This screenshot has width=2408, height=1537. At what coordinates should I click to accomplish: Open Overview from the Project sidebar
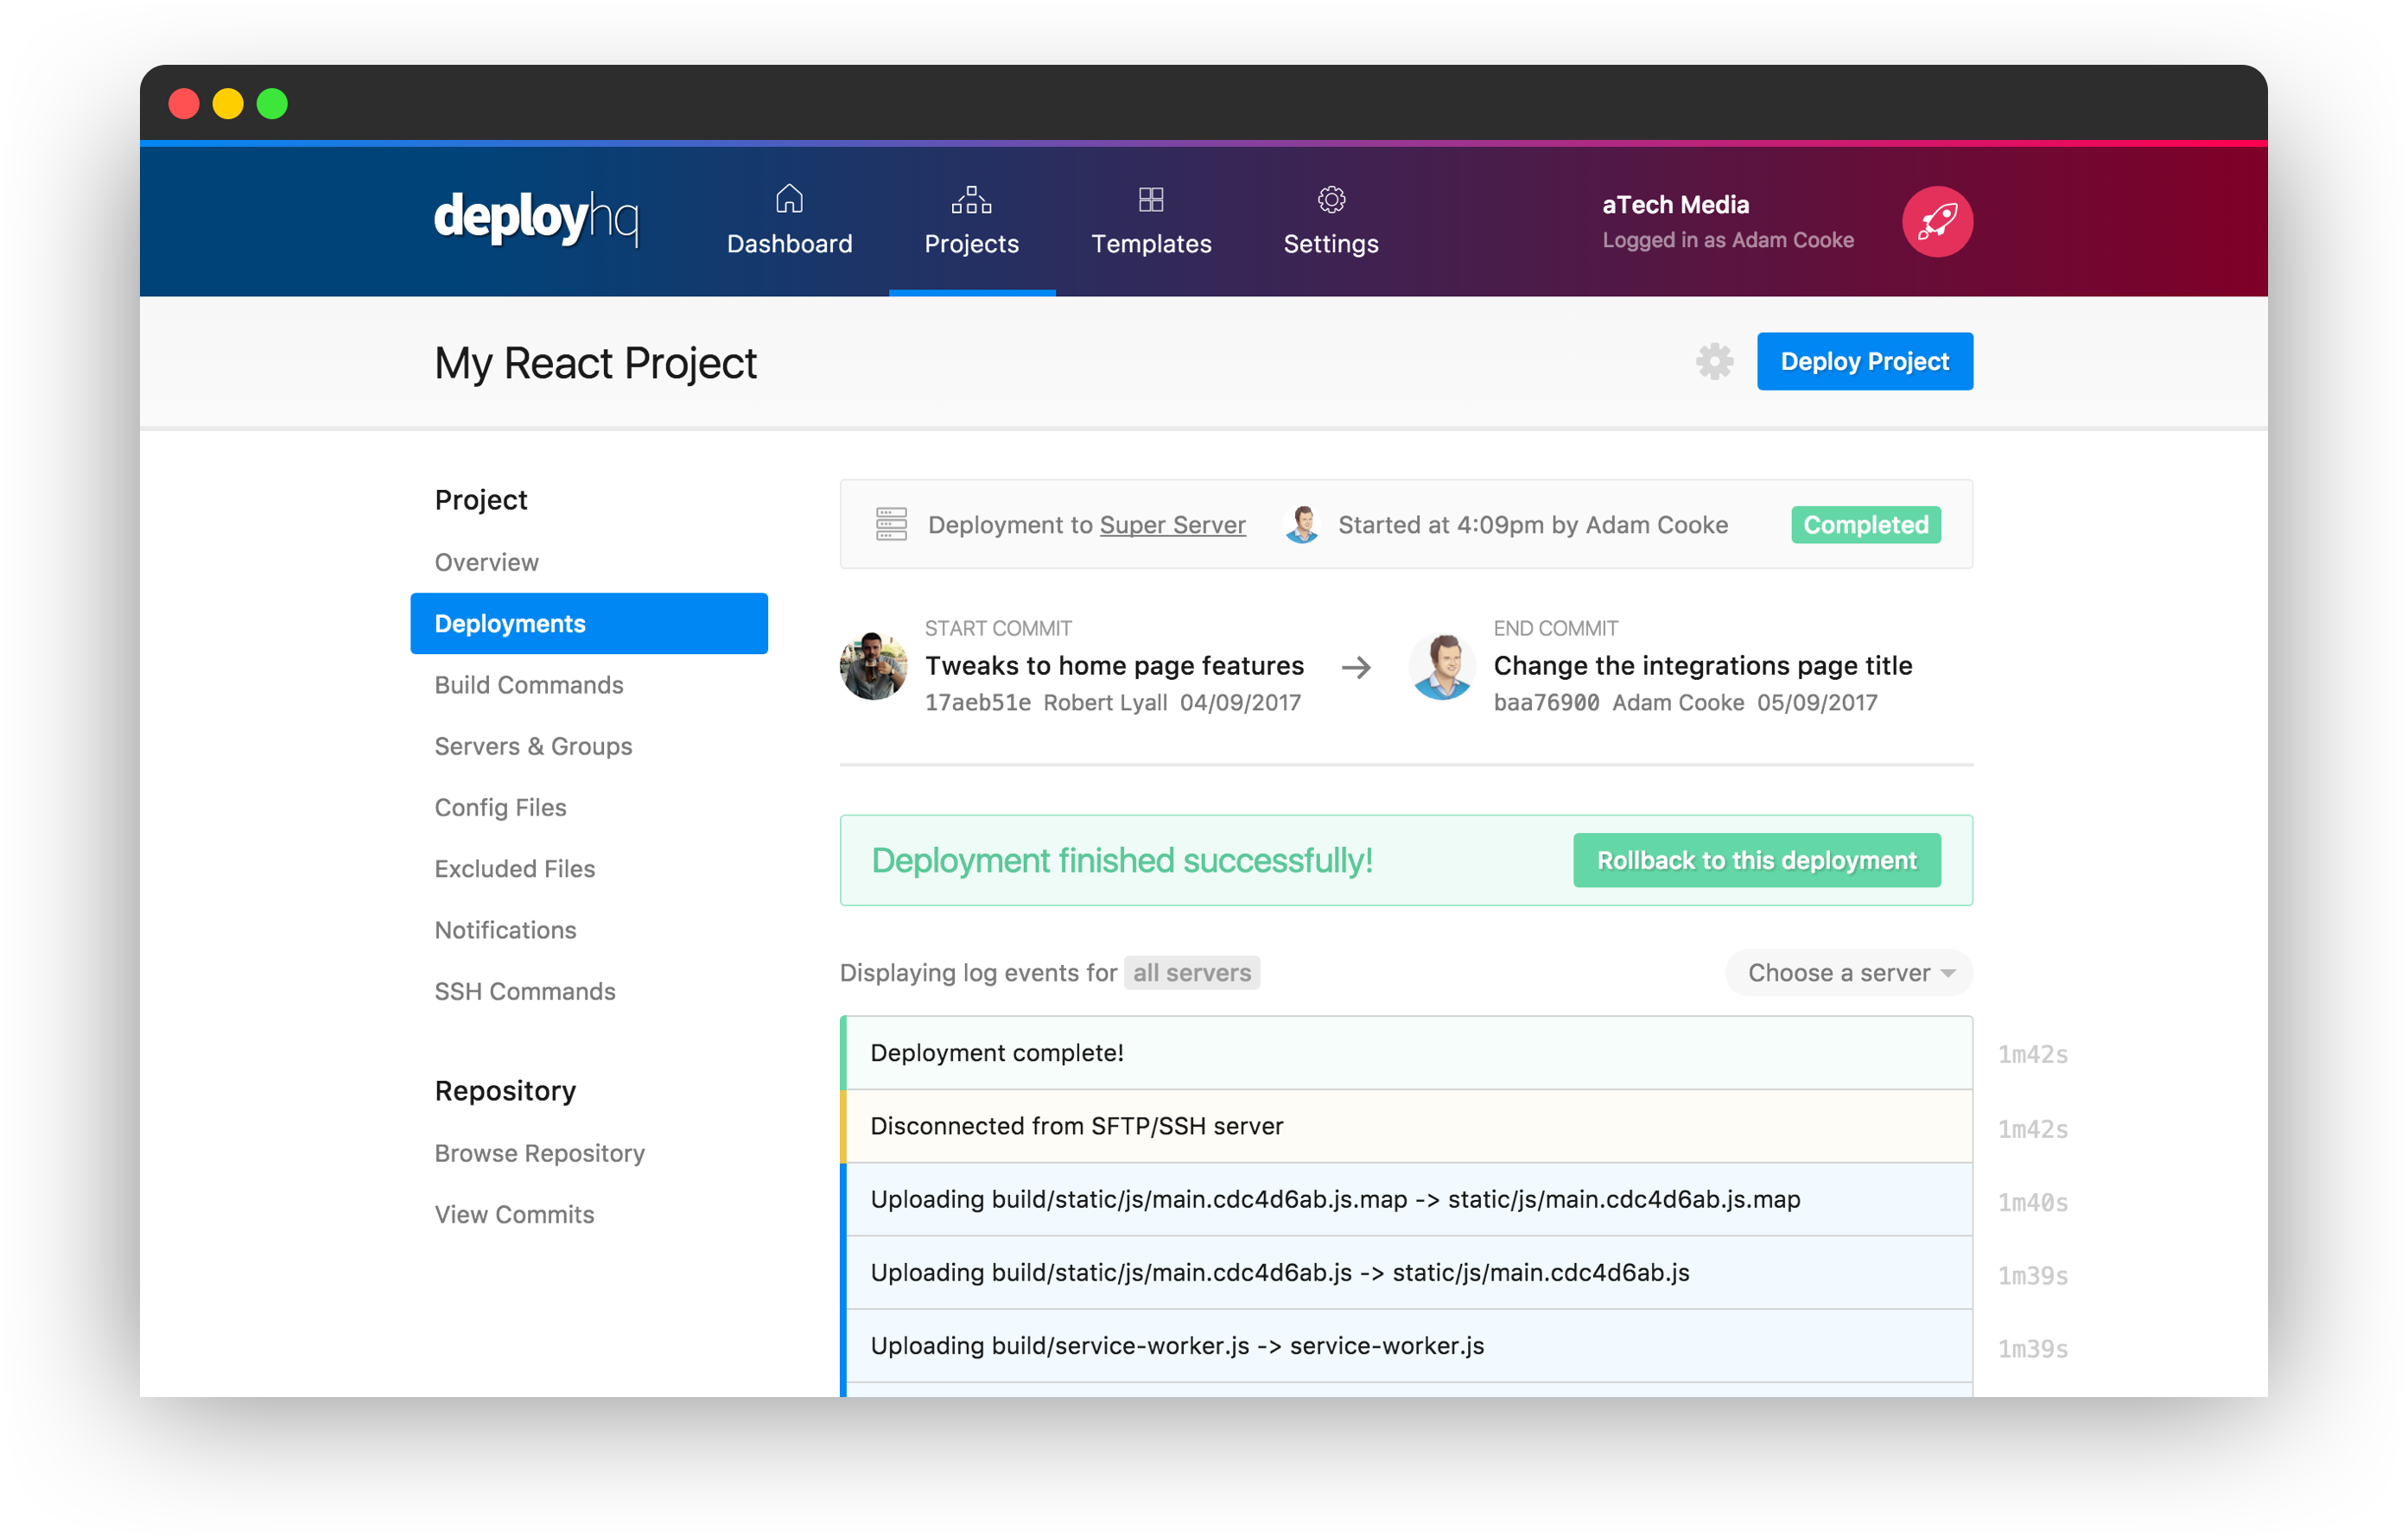click(x=486, y=561)
